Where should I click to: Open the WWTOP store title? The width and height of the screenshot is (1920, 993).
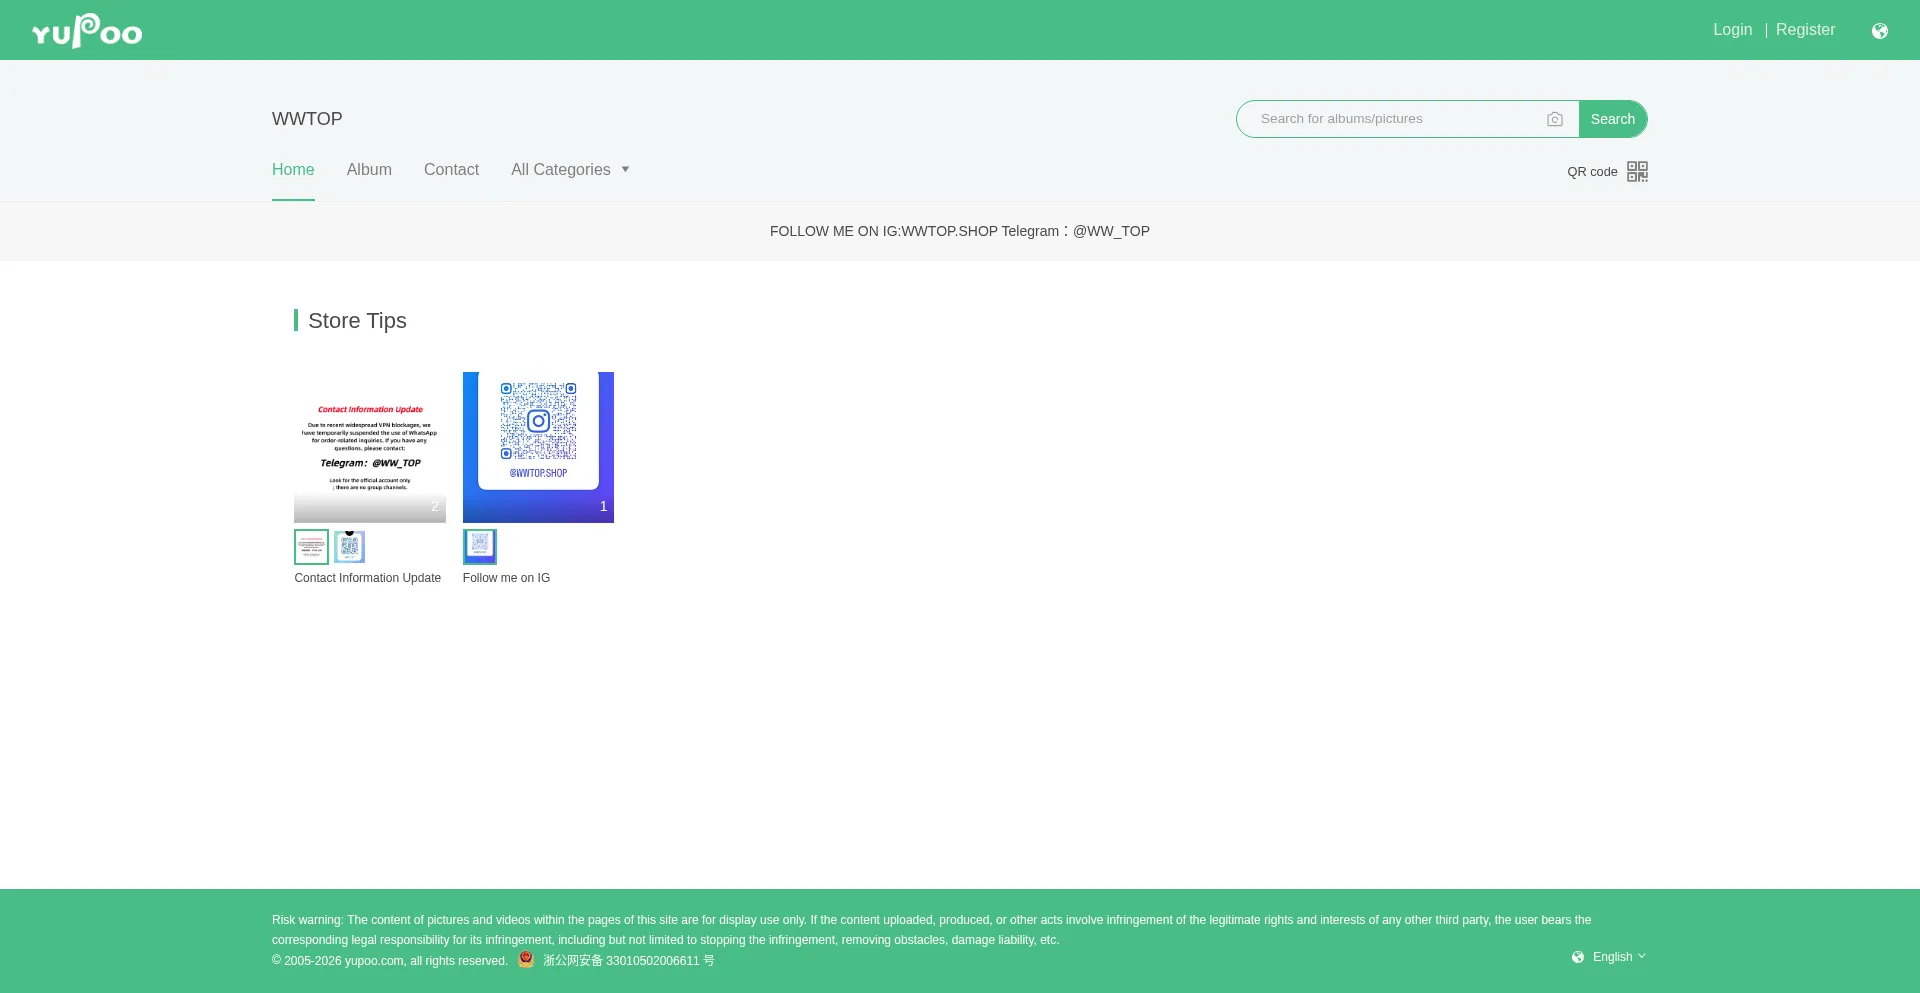307,119
